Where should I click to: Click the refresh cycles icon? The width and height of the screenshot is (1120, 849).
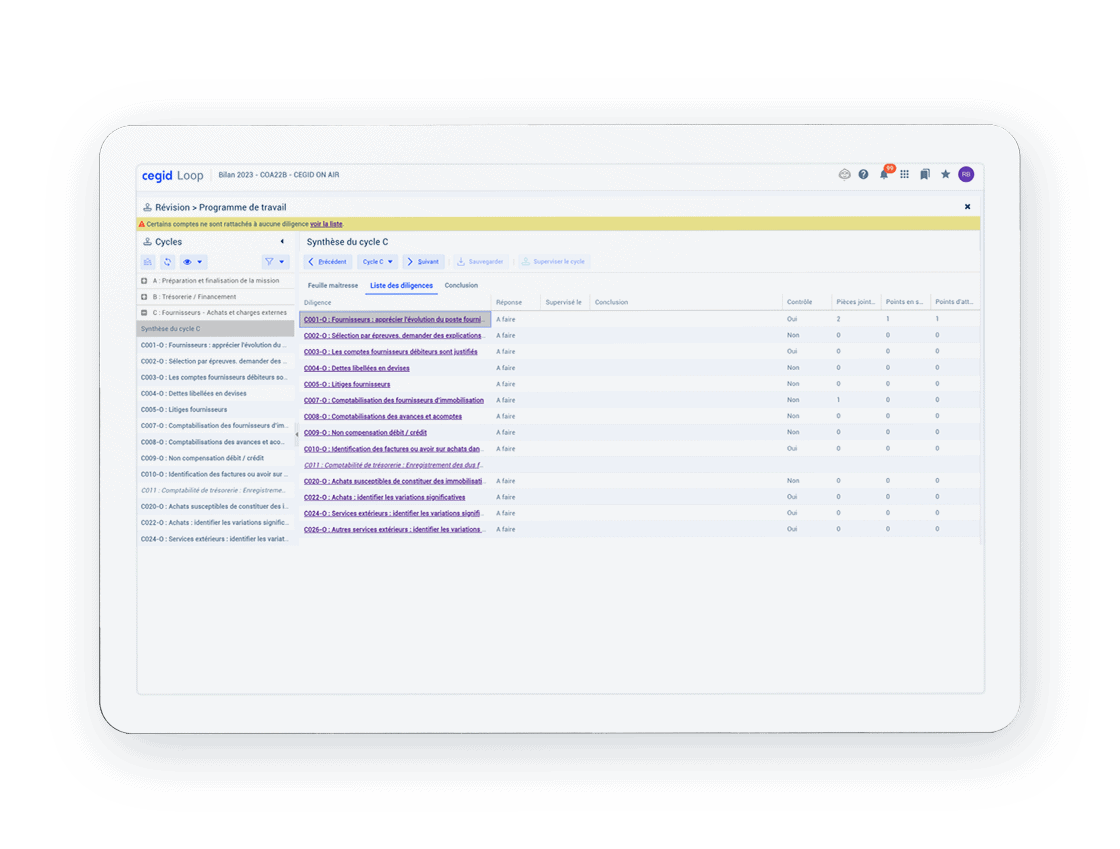pos(167,262)
